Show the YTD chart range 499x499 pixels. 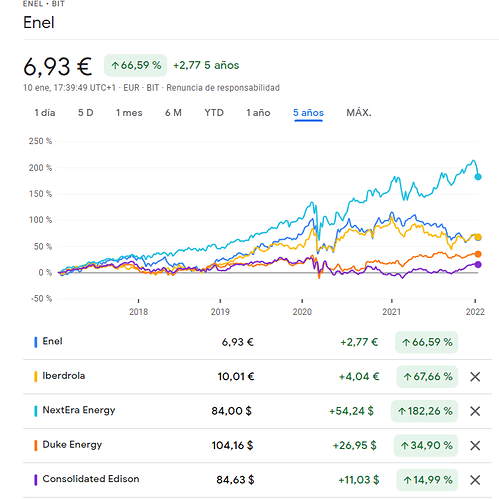[x=214, y=113]
